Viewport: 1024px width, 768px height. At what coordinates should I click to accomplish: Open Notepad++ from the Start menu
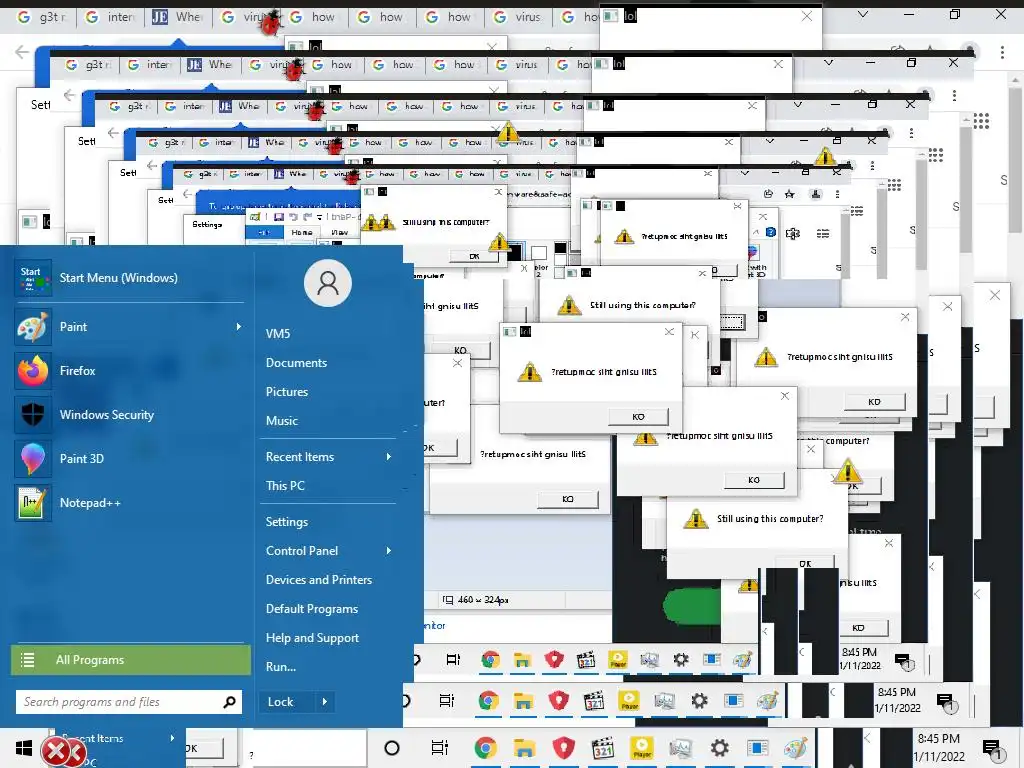click(x=129, y=503)
